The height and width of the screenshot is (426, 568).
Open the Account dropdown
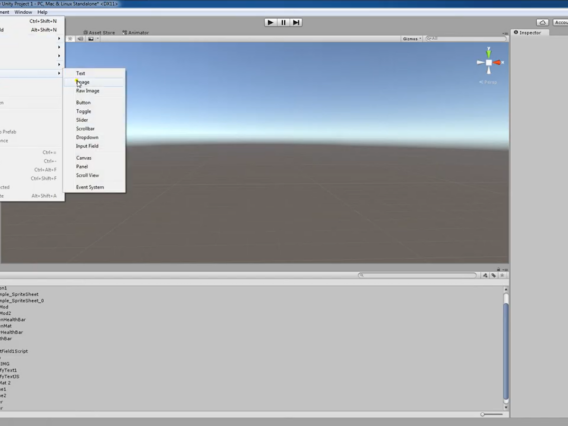(x=560, y=22)
